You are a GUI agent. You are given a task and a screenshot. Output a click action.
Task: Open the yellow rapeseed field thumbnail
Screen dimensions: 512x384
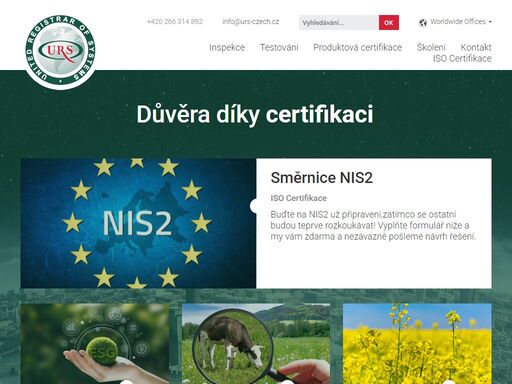(x=417, y=344)
